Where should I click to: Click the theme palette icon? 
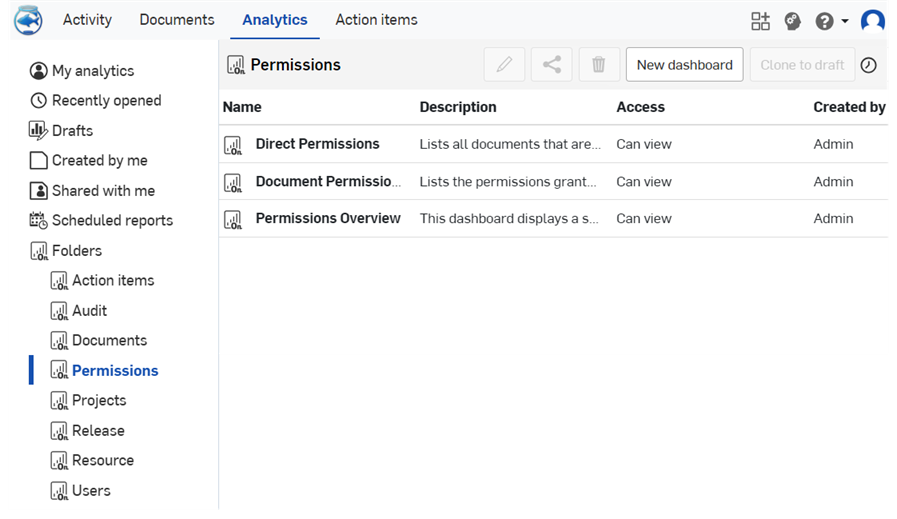[792, 21]
